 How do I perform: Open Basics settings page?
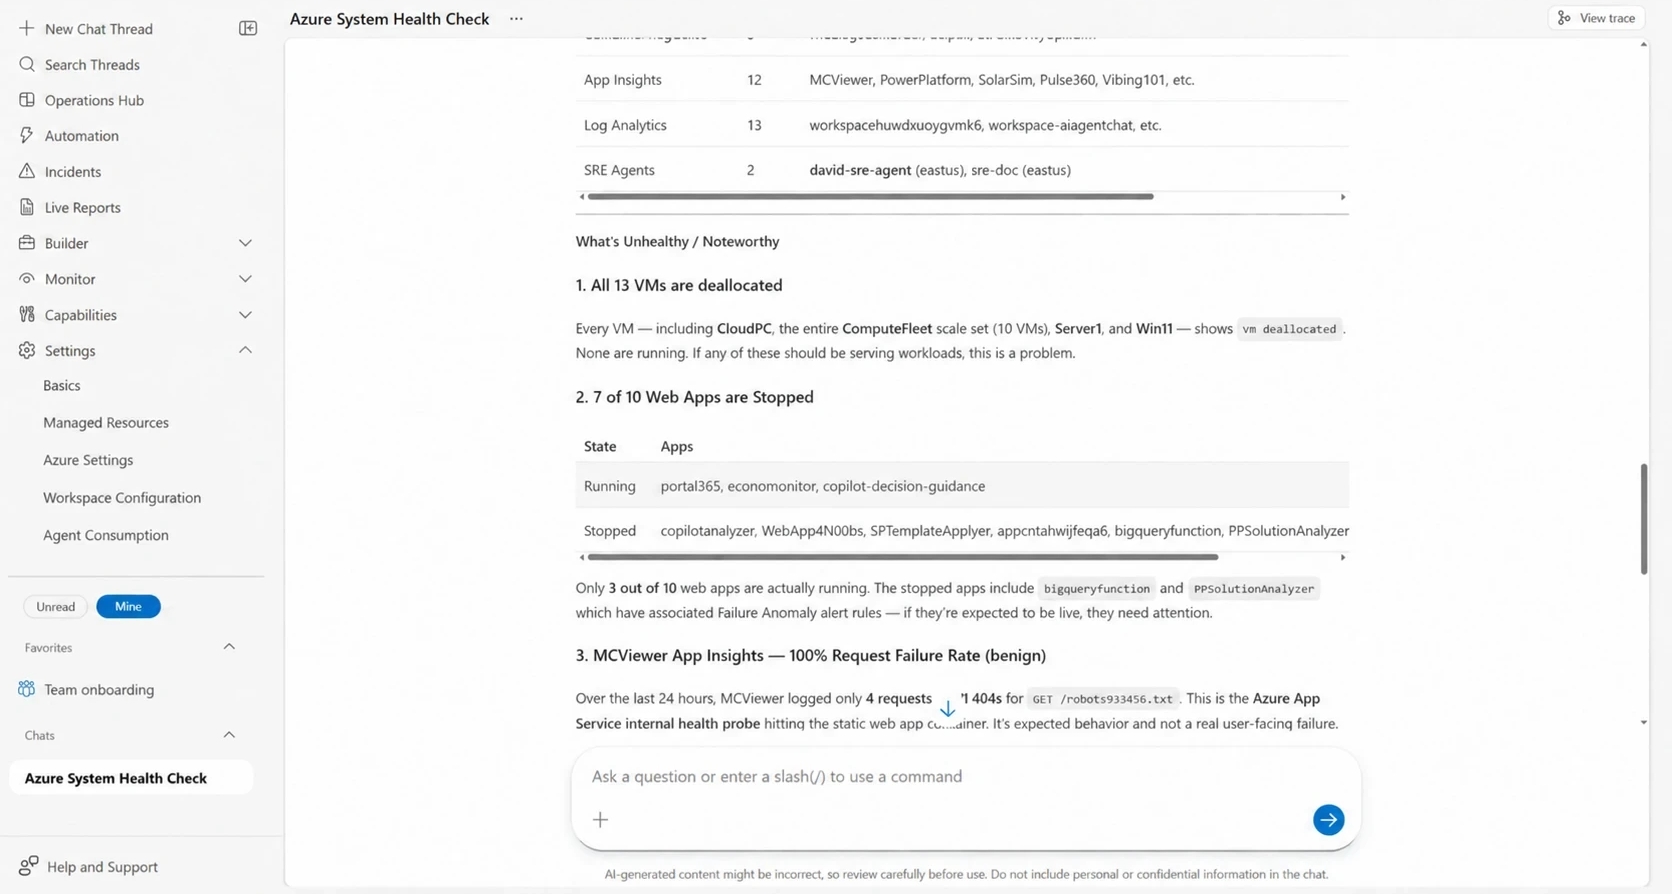[x=62, y=385]
